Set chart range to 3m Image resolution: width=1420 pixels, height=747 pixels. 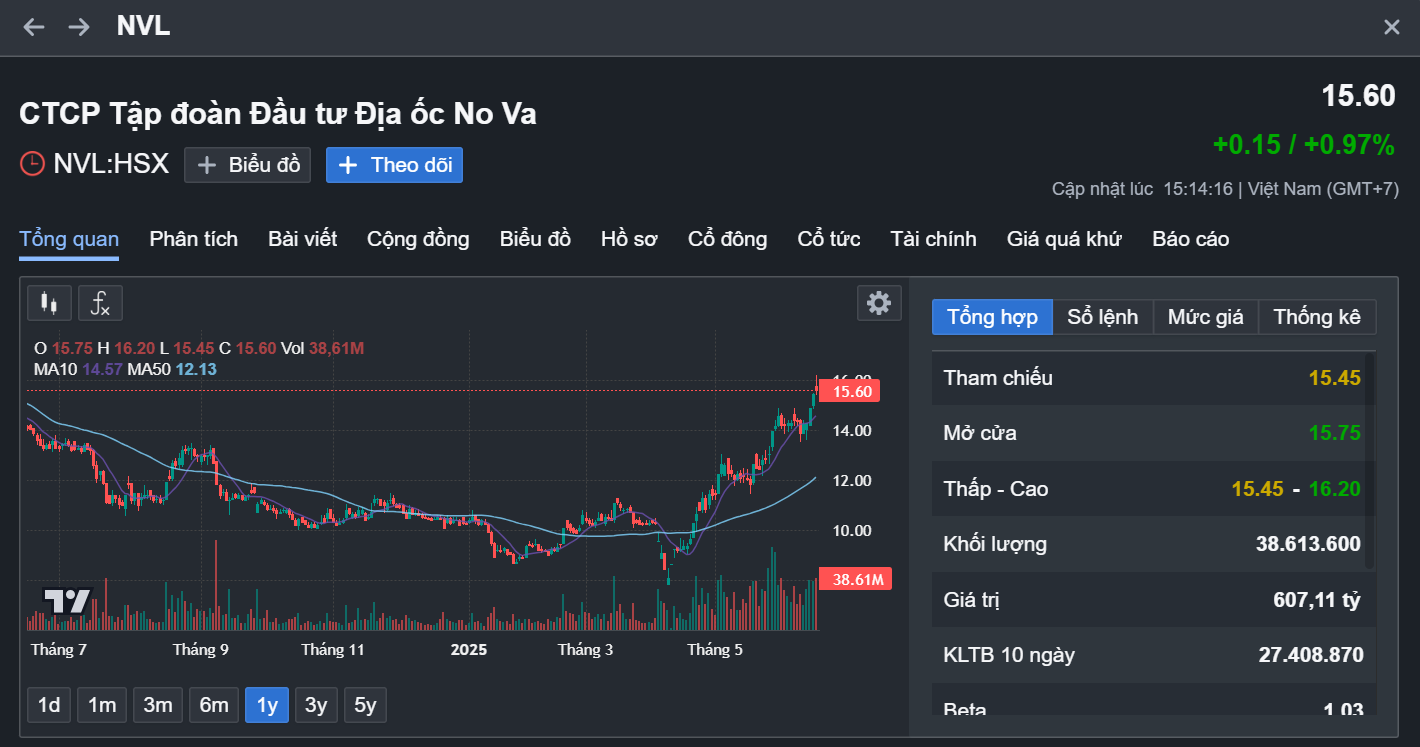coord(158,705)
